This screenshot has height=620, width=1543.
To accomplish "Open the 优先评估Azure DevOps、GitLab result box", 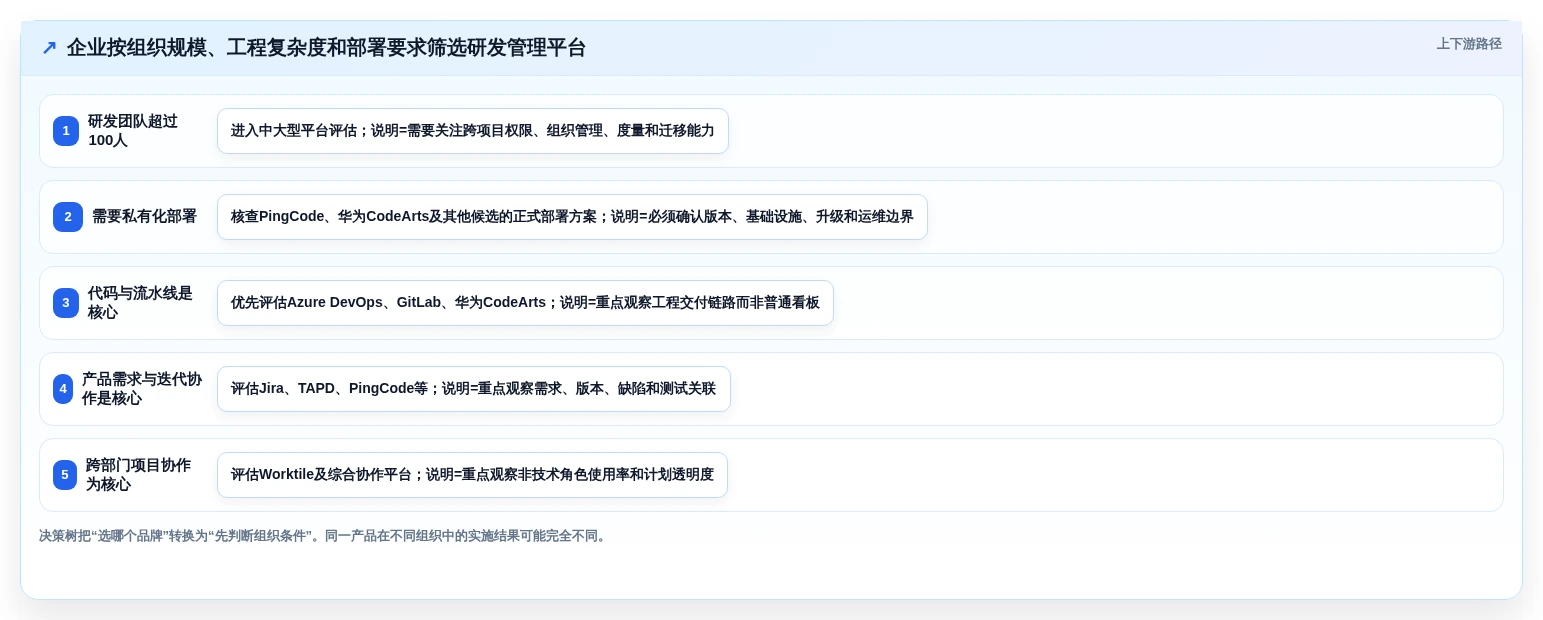I will click(525, 303).
